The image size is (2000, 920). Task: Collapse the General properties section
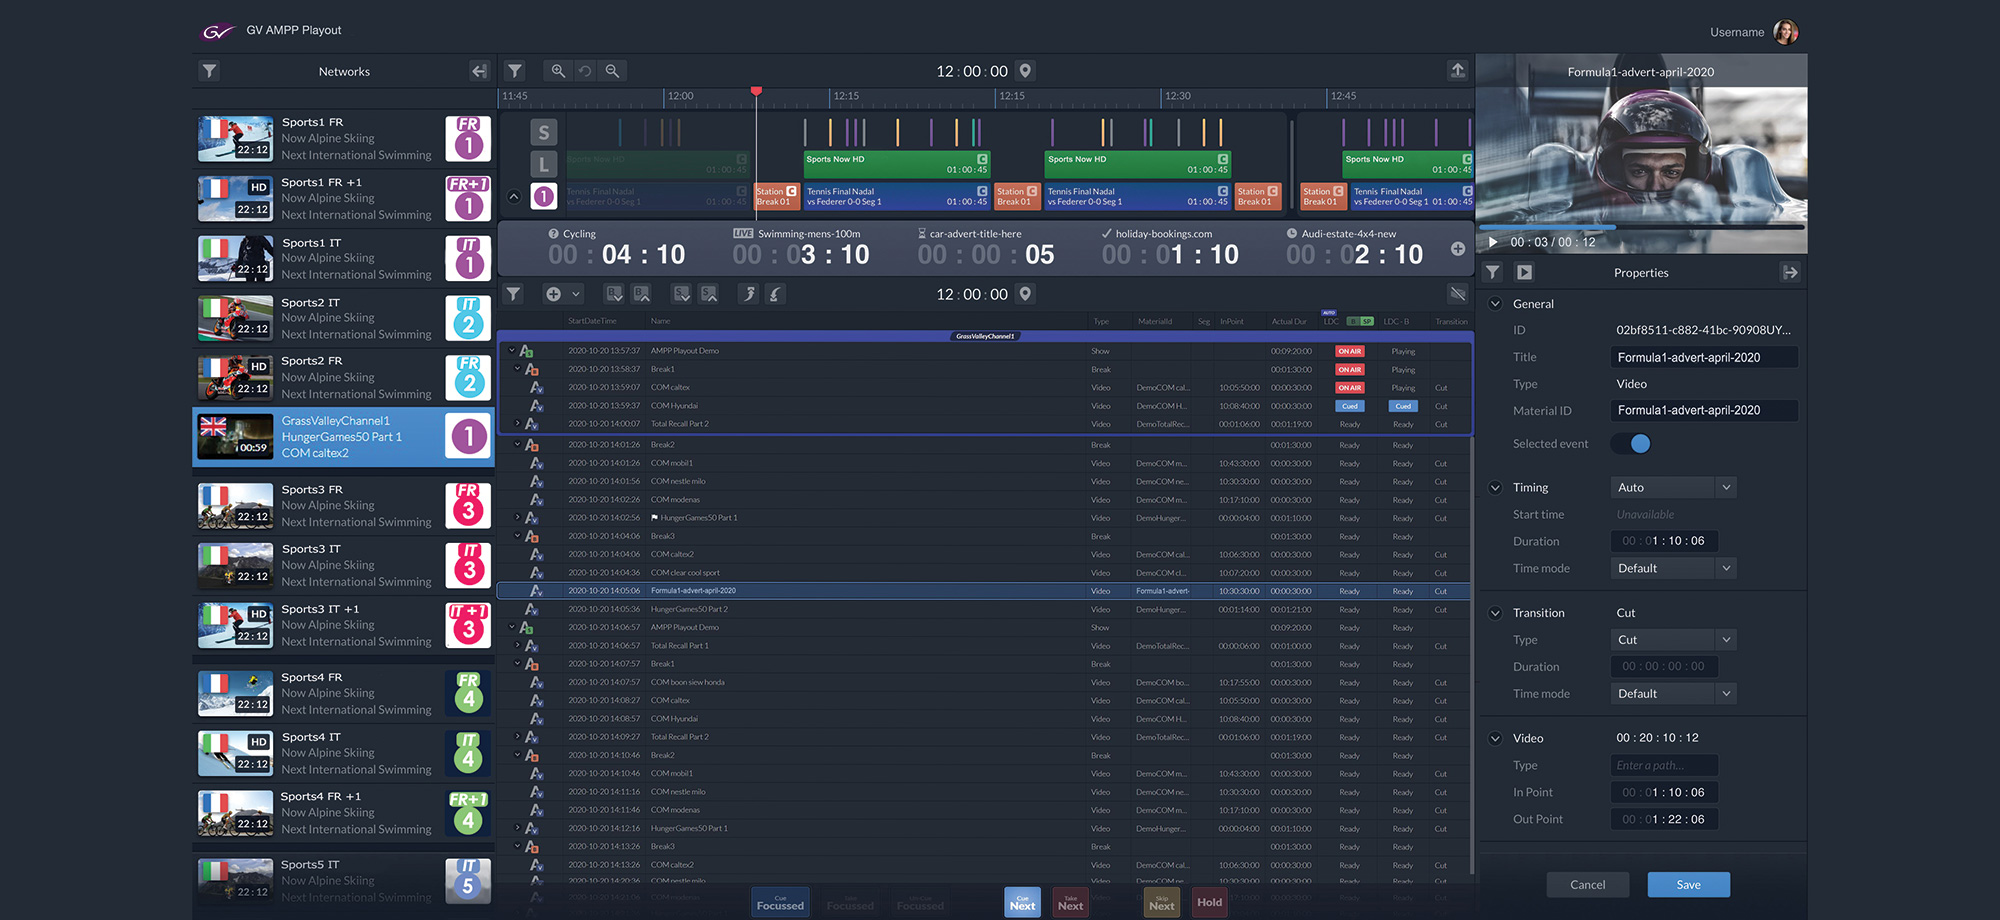coord(1496,304)
